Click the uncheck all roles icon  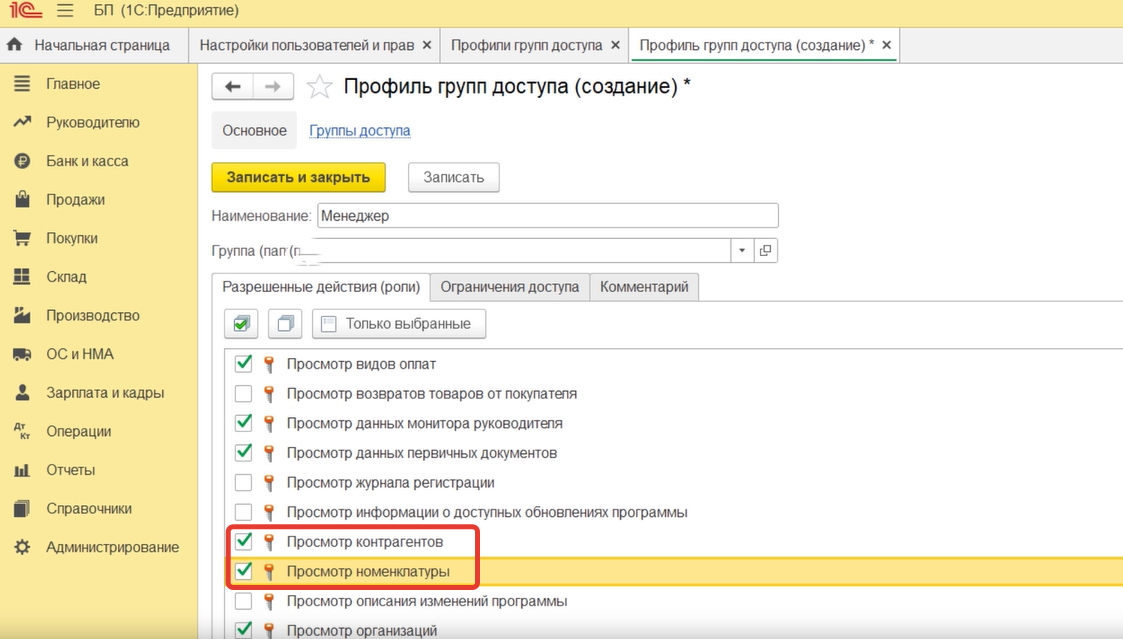(x=286, y=324)
